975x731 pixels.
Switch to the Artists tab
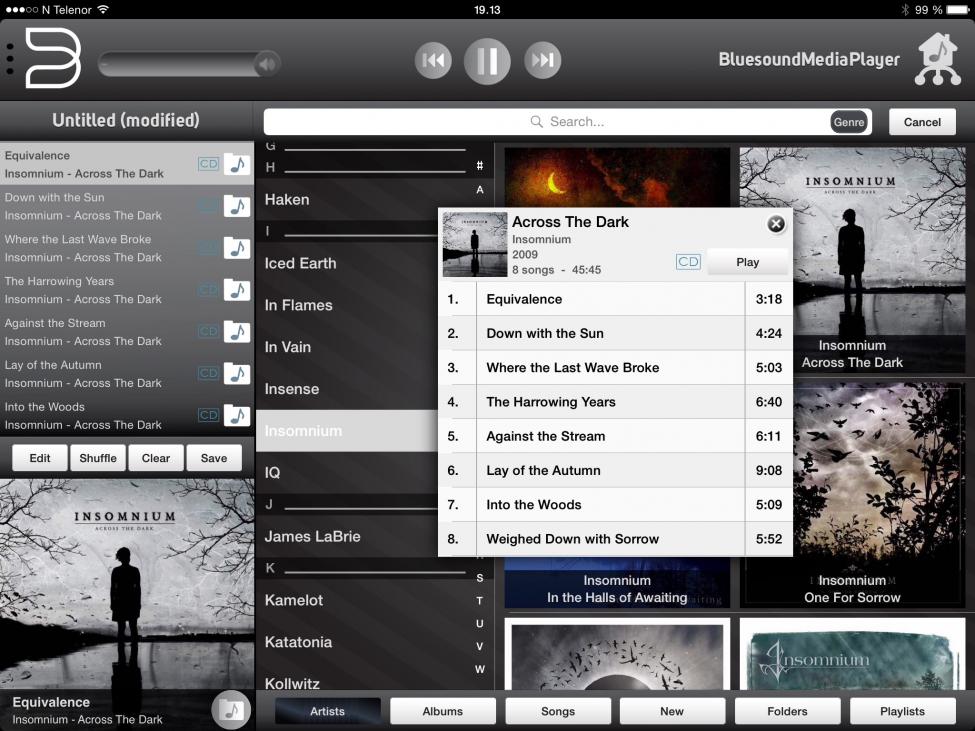[327, 711]
